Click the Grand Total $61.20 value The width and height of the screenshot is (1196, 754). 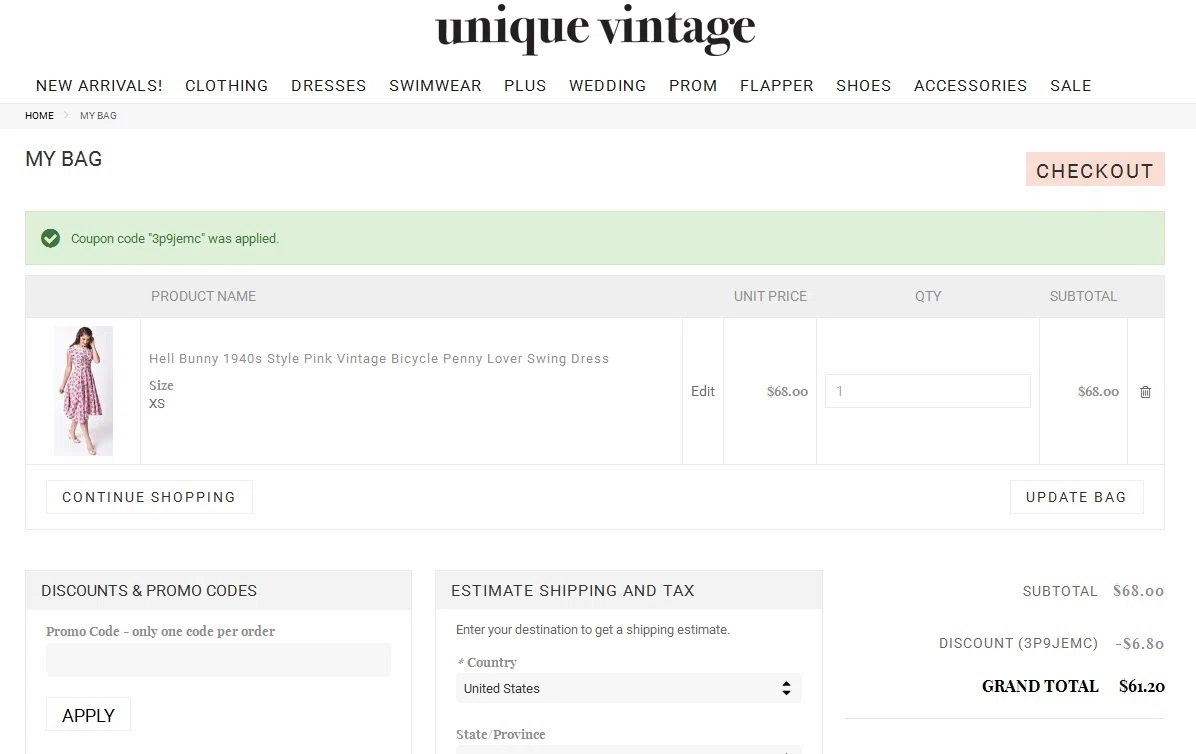[x=1141, y=686]
